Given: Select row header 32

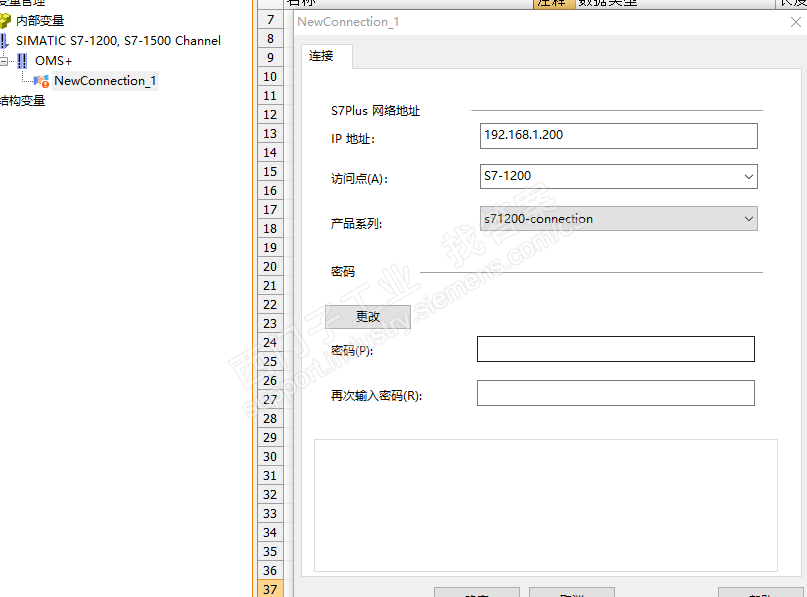Looking at the screenshot, I should pyautogui.click(x=270, y=495).
